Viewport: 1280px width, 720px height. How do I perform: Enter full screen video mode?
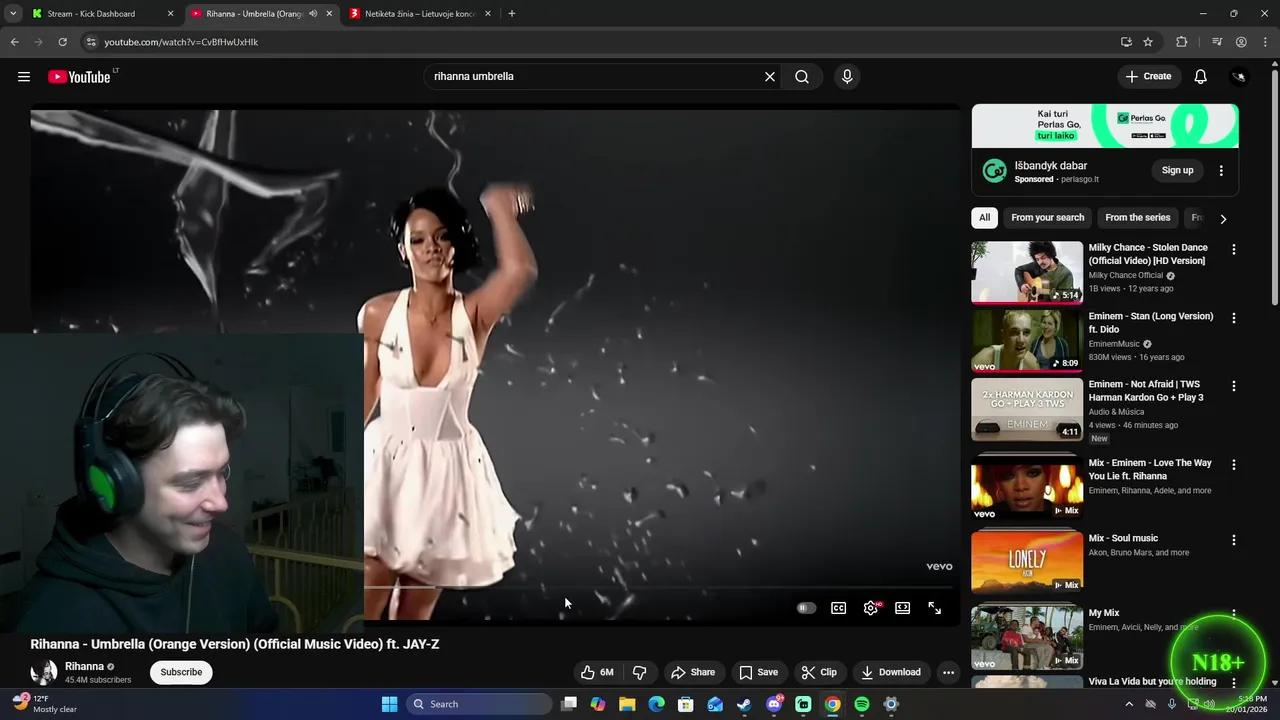(x=935, y=608)
